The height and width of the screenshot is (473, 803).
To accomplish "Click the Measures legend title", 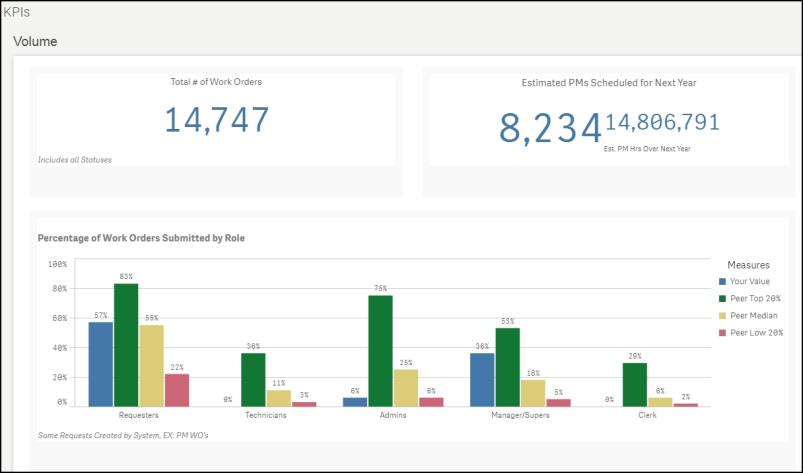I will (747, 265).
